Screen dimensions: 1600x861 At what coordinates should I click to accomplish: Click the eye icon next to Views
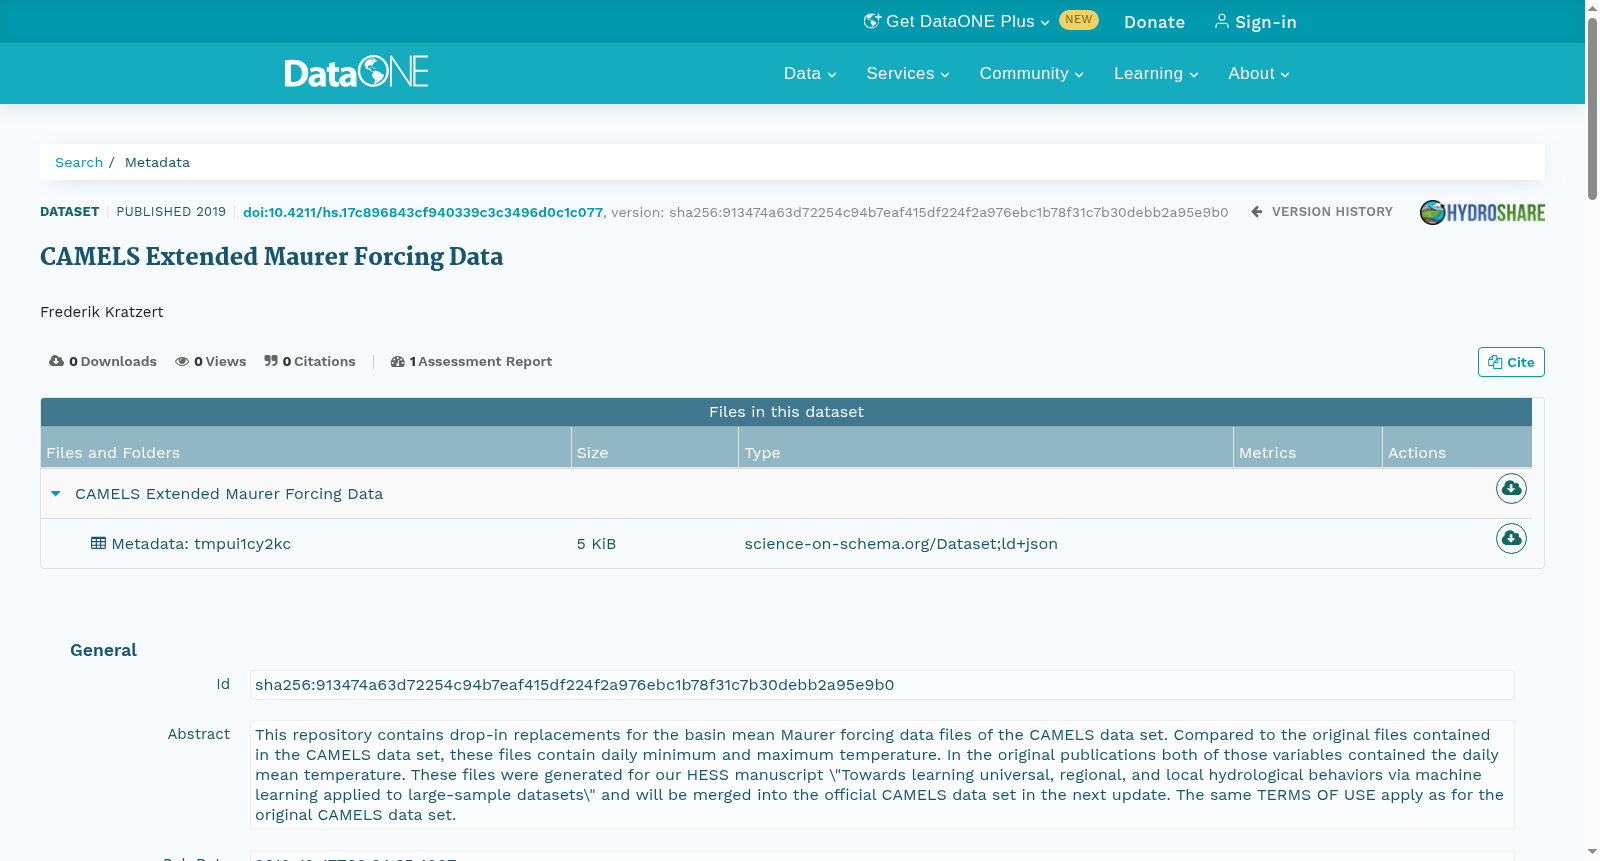pos(182,362)
